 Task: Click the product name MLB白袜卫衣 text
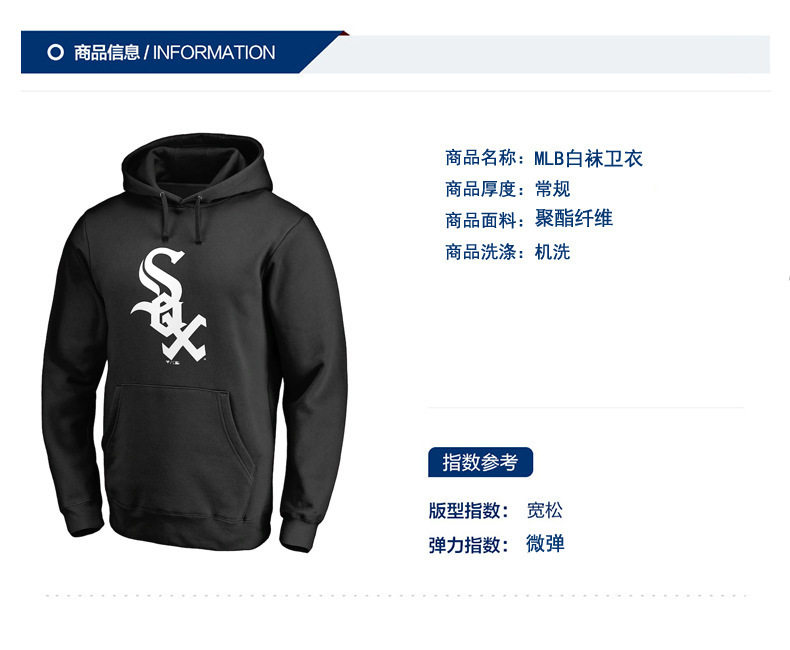point(588,158)
